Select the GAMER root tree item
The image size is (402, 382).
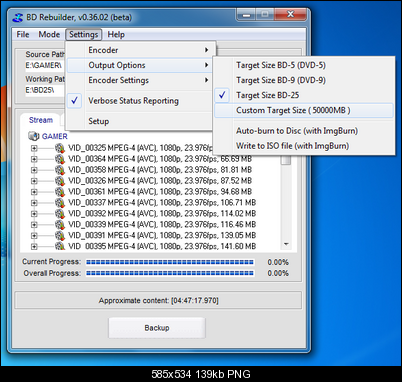pos(54,136)
